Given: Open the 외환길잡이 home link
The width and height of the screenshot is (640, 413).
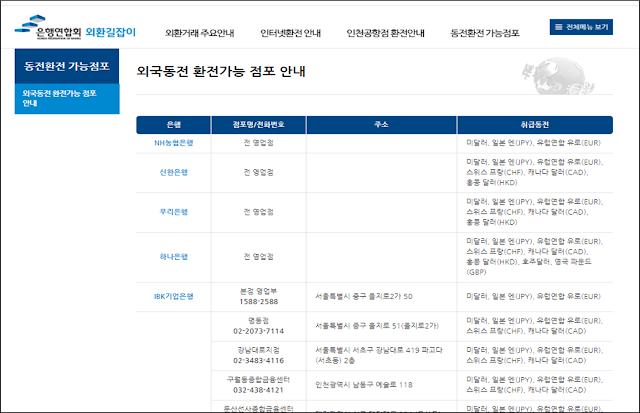Looking at the screenshot, I should [x=111, y=32].
